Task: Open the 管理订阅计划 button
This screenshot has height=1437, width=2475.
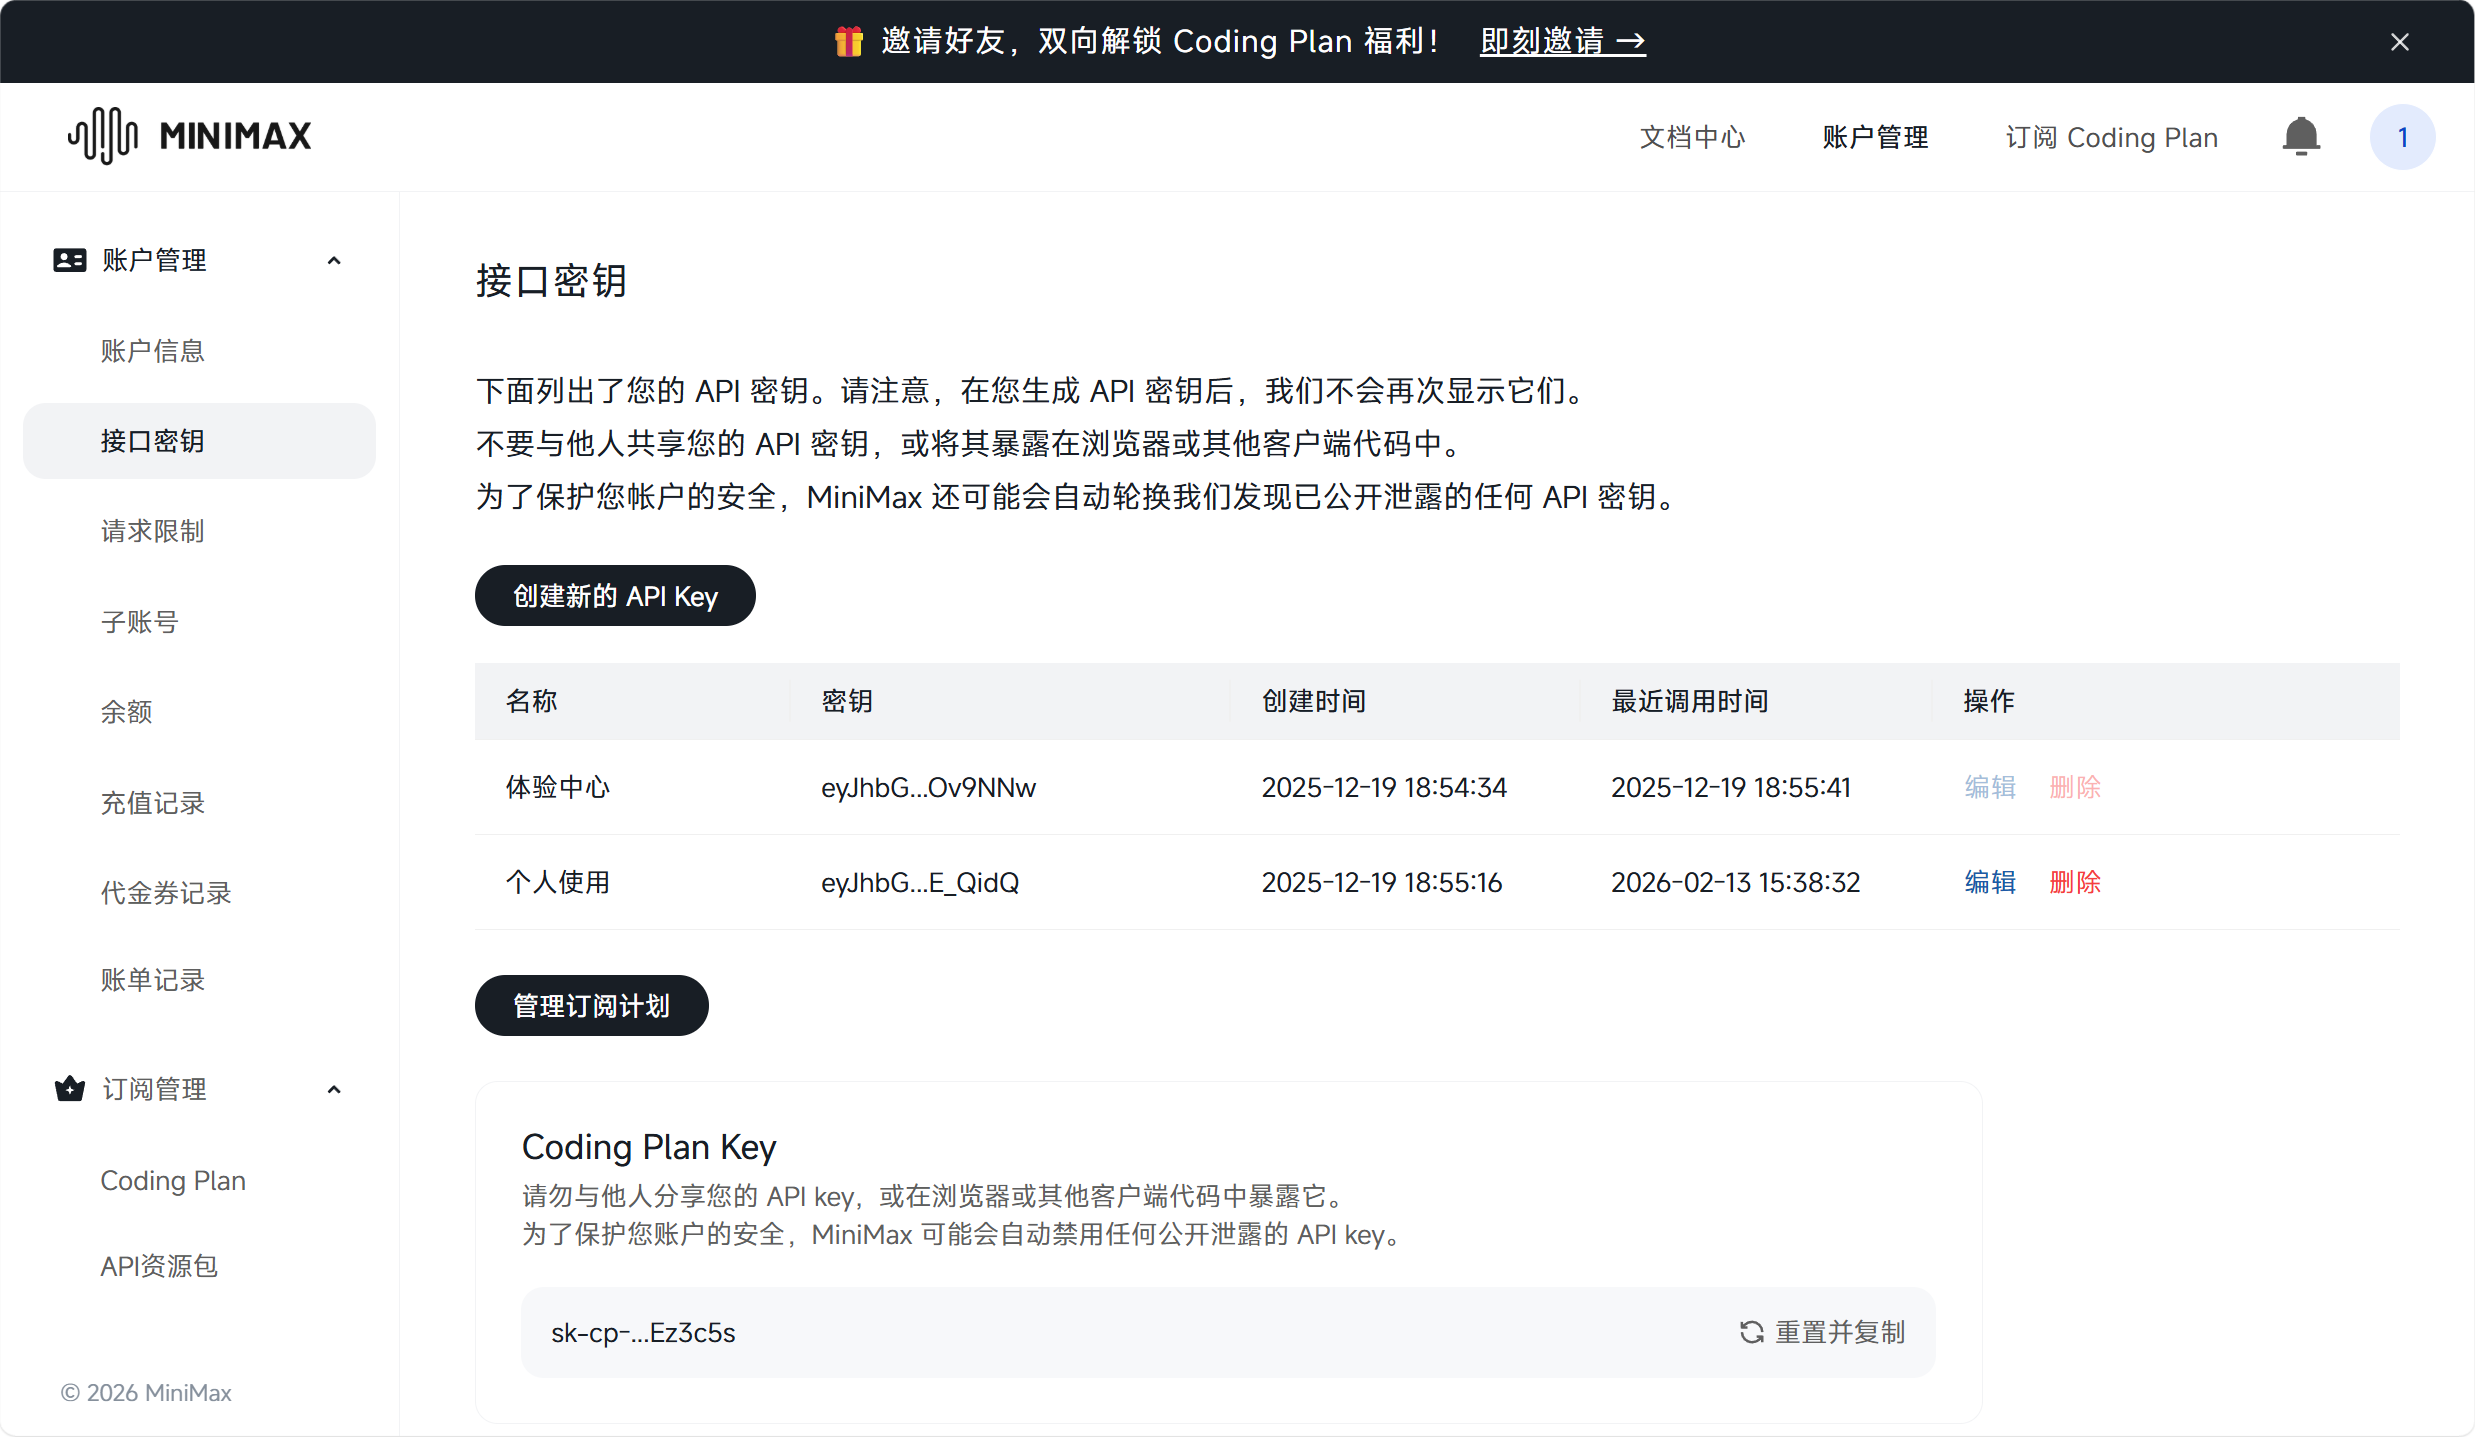Action: 591,1005
